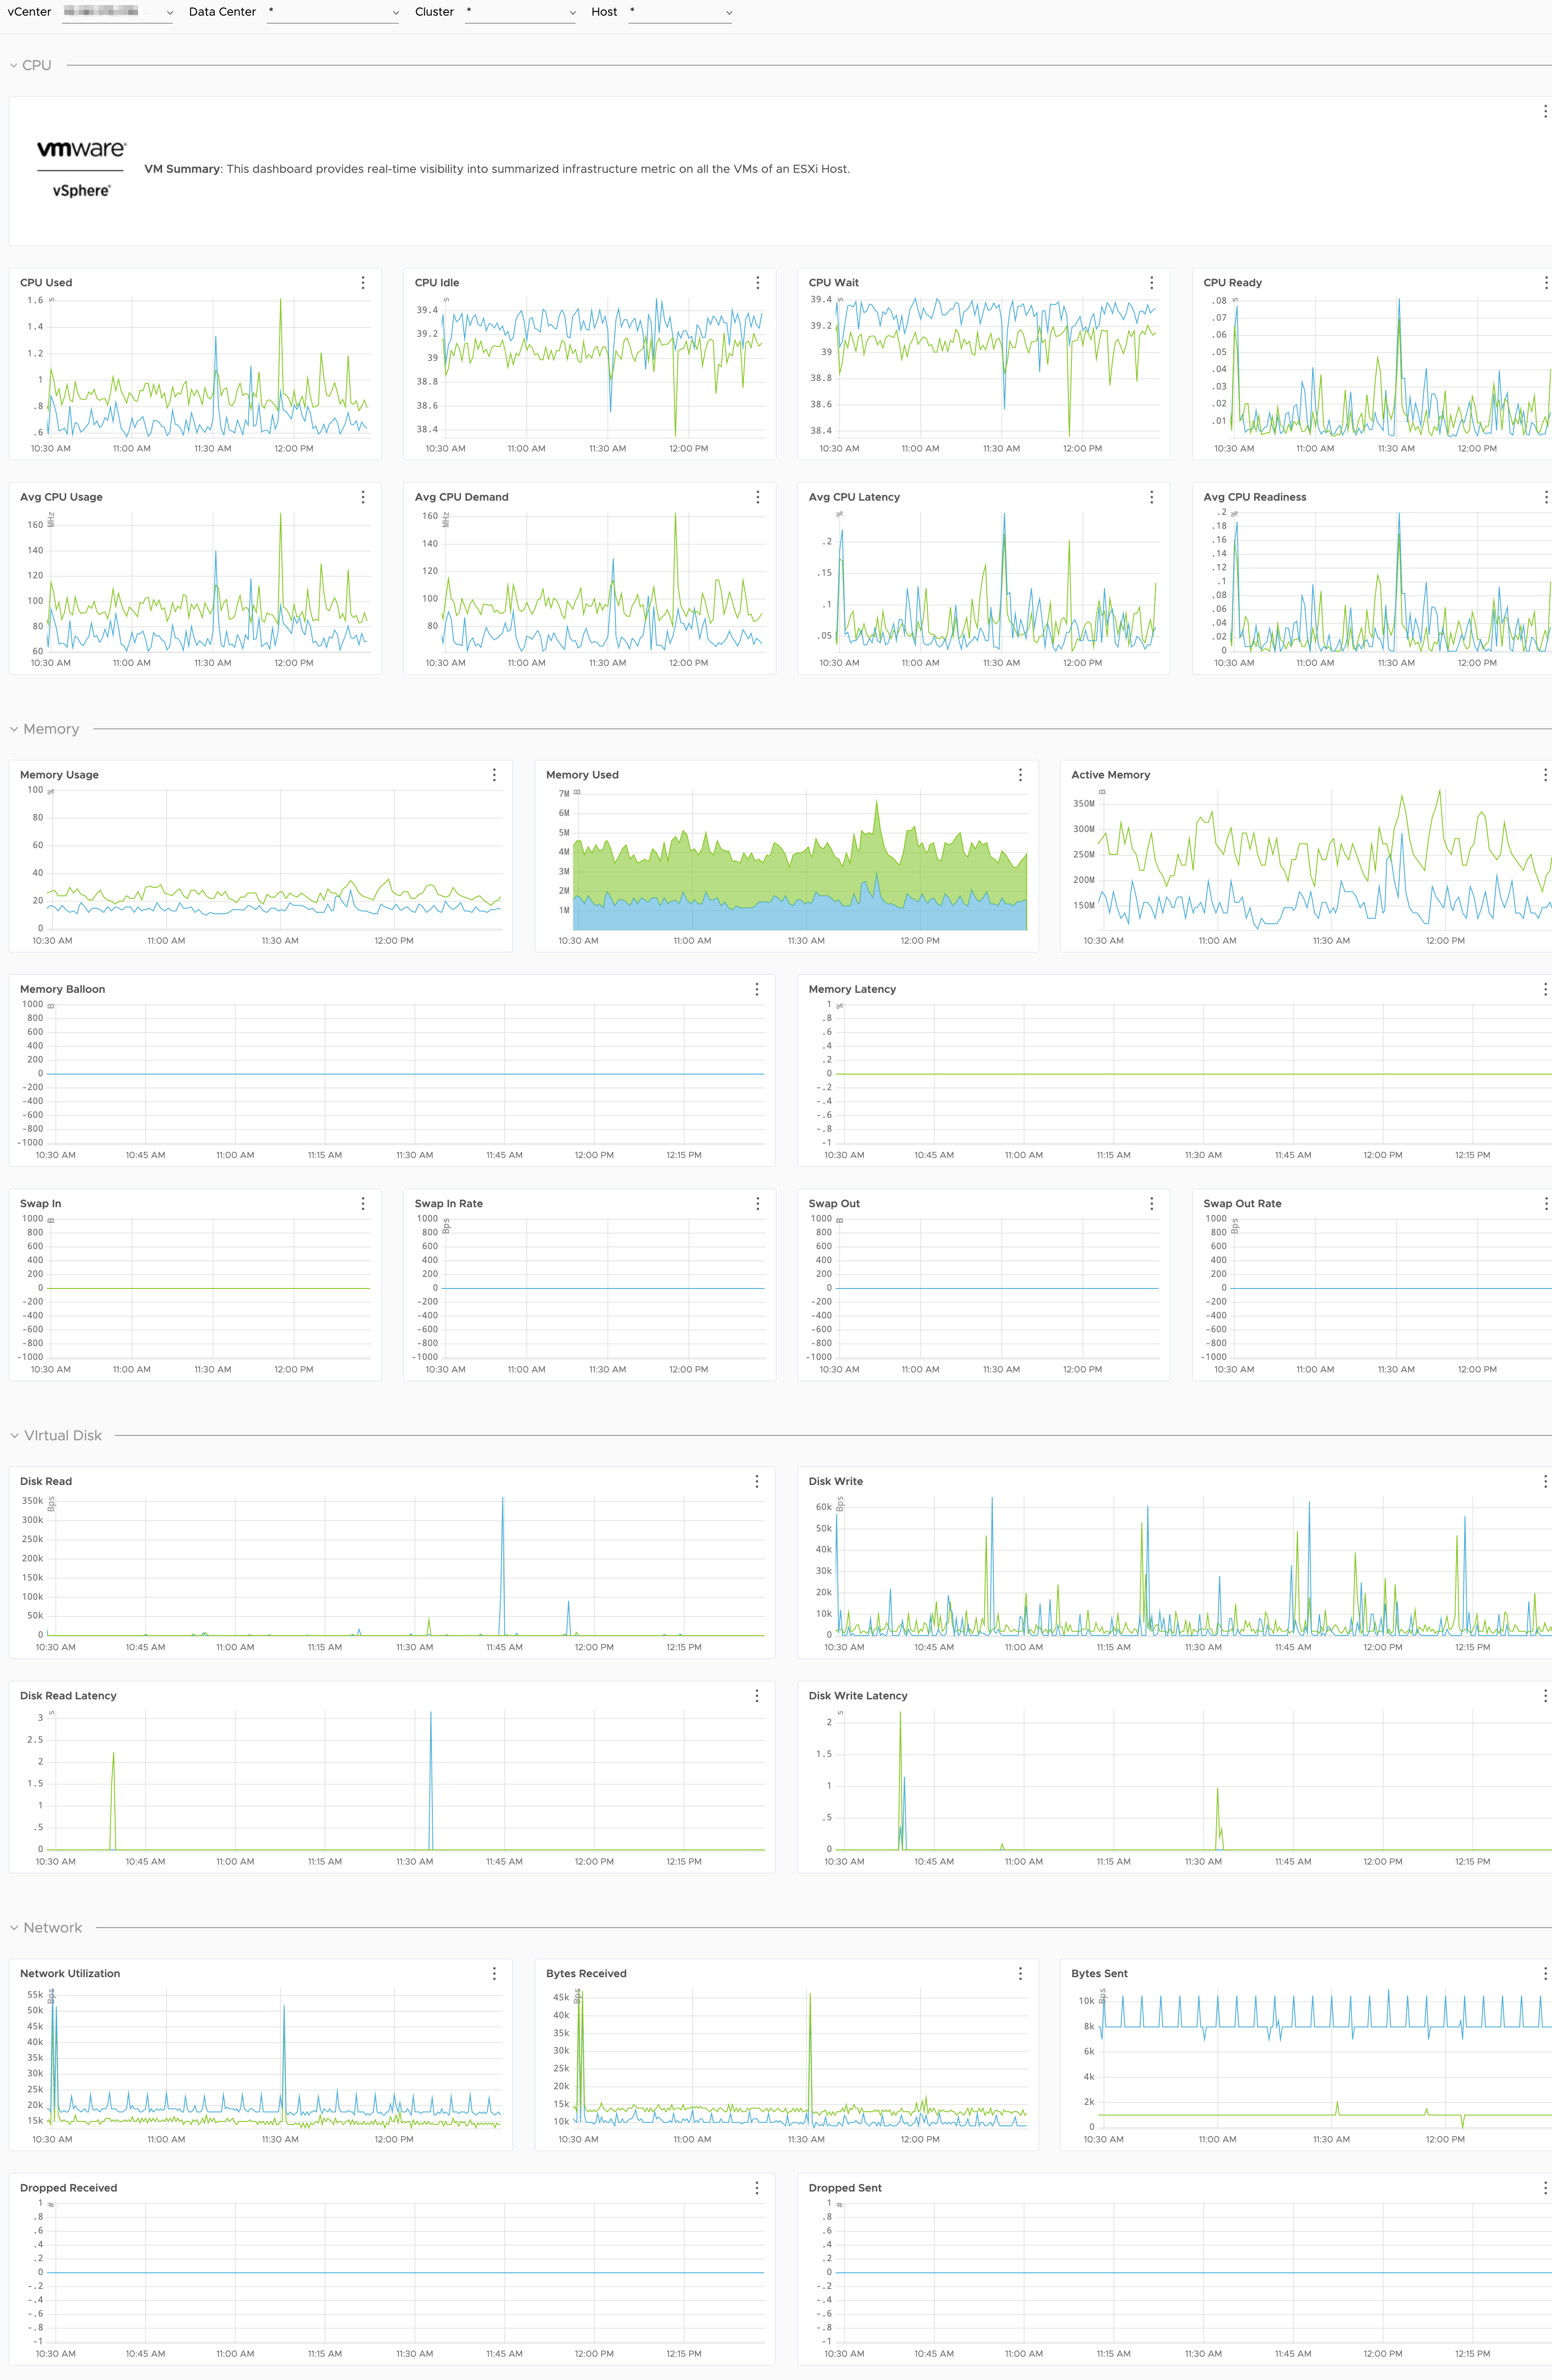Viewport: 1552px width, 2380px height.
Task: Open Network Utilization panel kebab menu
Action: coord(494,1973)
